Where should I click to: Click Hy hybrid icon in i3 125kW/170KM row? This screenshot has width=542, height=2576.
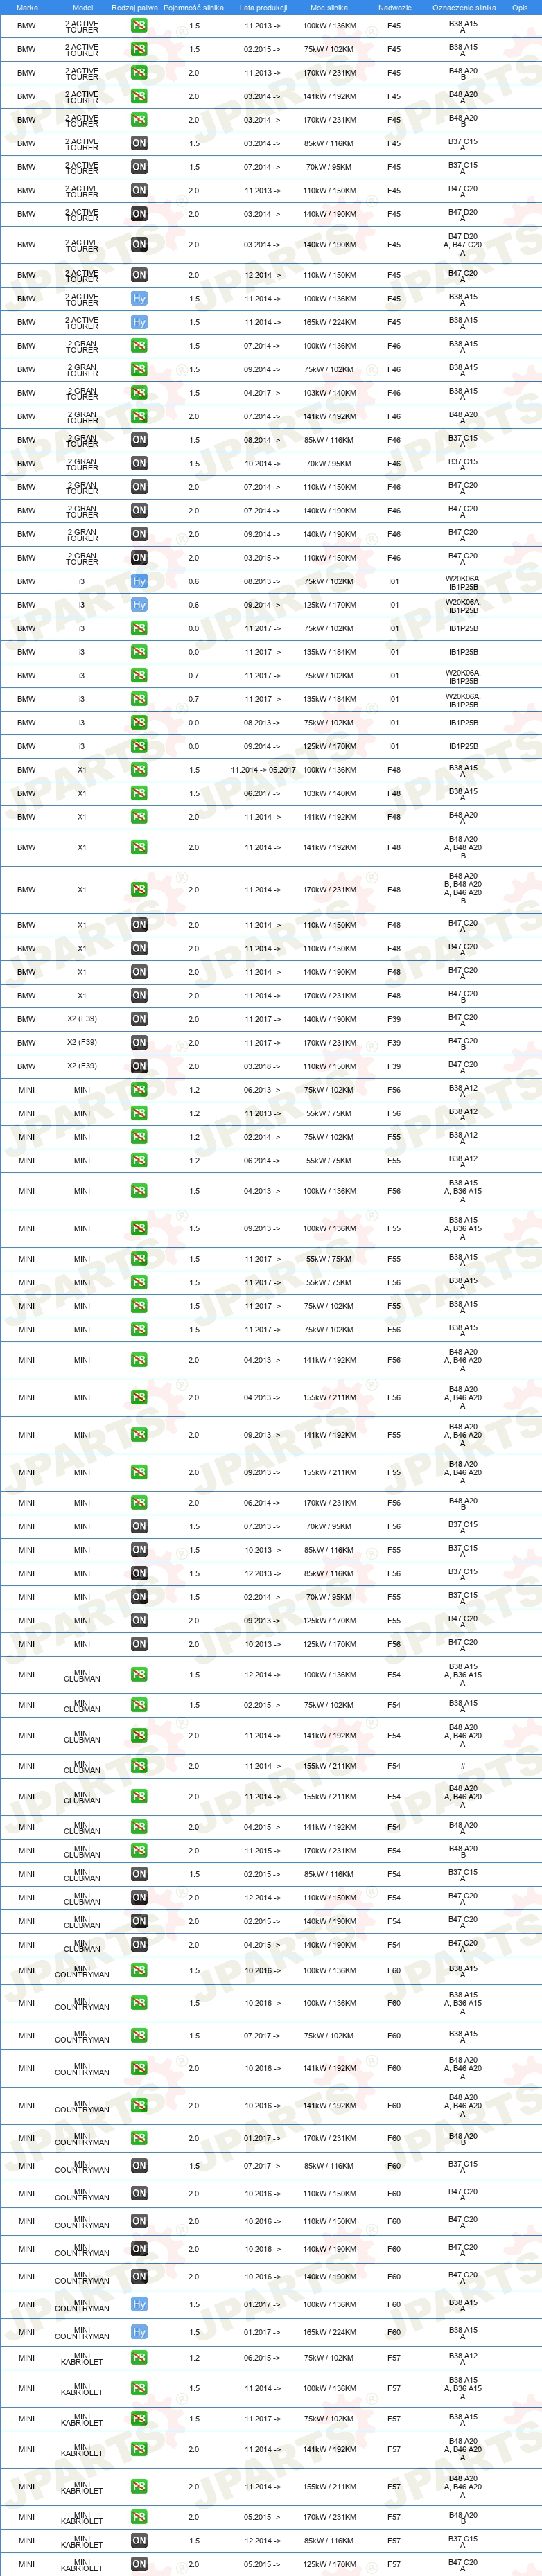(x=139, y=605)
